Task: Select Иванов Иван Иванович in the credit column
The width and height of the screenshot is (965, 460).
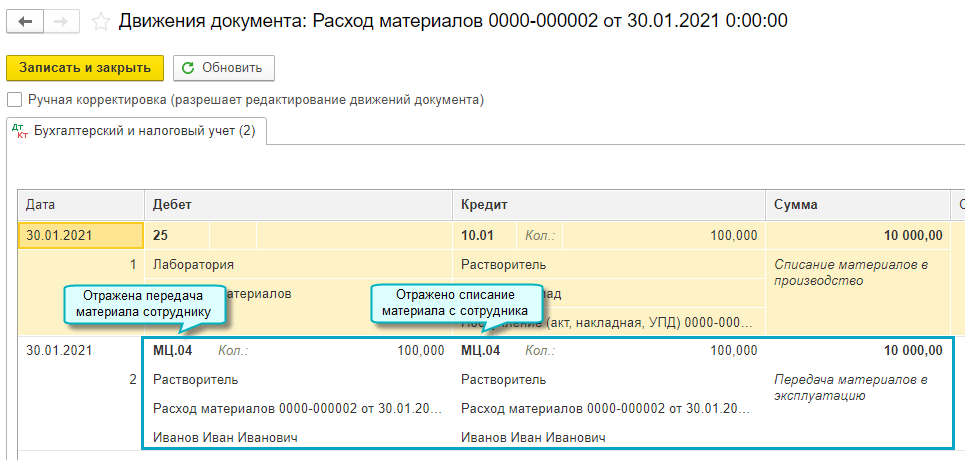Action: (x=534, y=437)
